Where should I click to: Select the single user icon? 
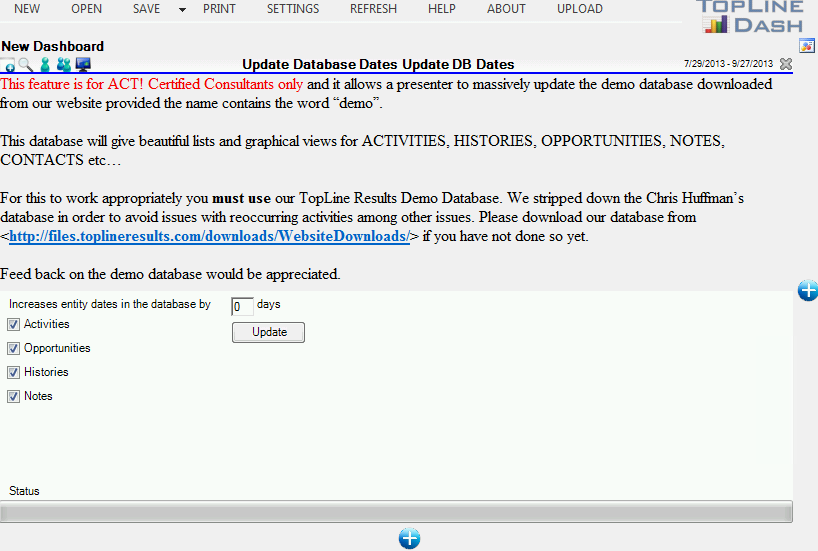pos(45,65)
